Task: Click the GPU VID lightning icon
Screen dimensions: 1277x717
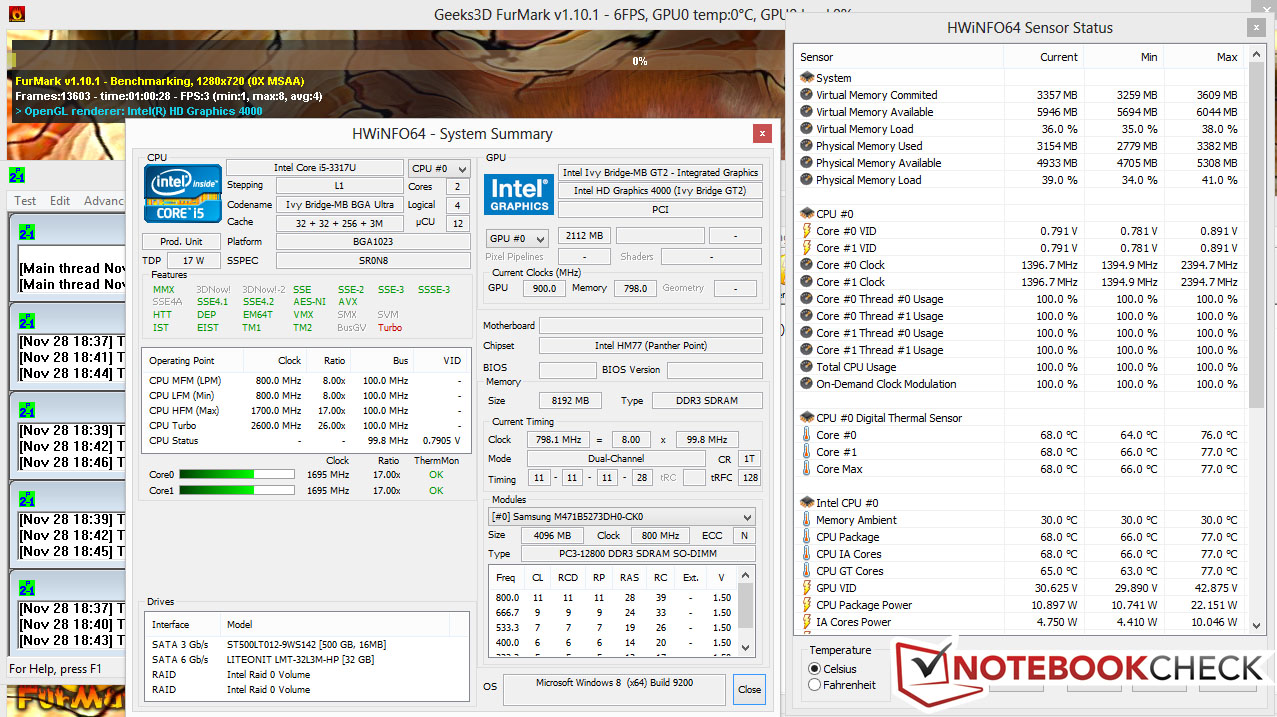Action: pos(807,588)
